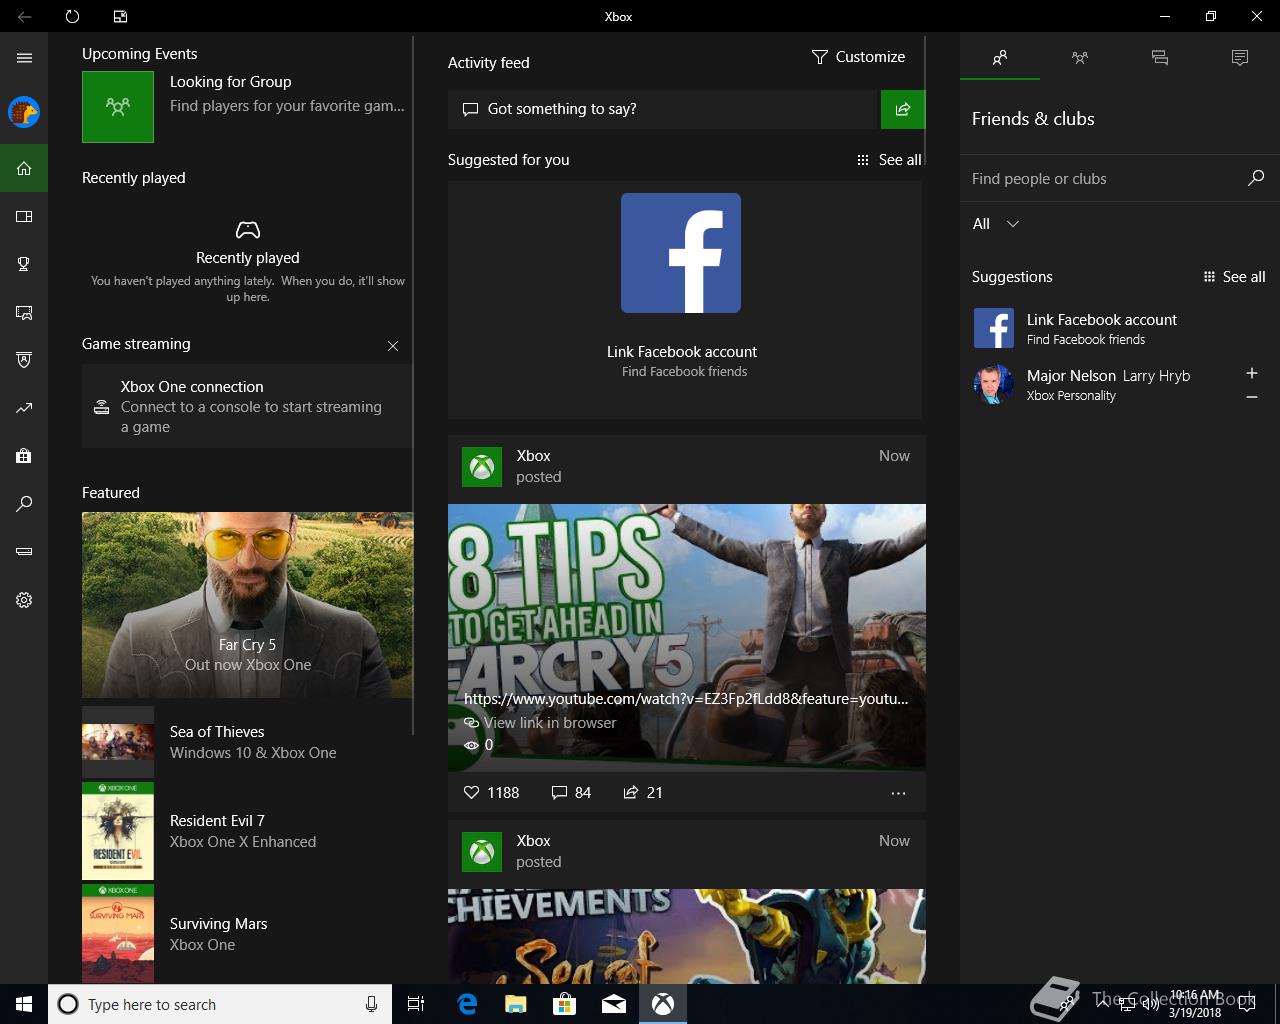Share the post with 21 shares
This screenshot has height=1024, width=1280.
click(642, 792)
